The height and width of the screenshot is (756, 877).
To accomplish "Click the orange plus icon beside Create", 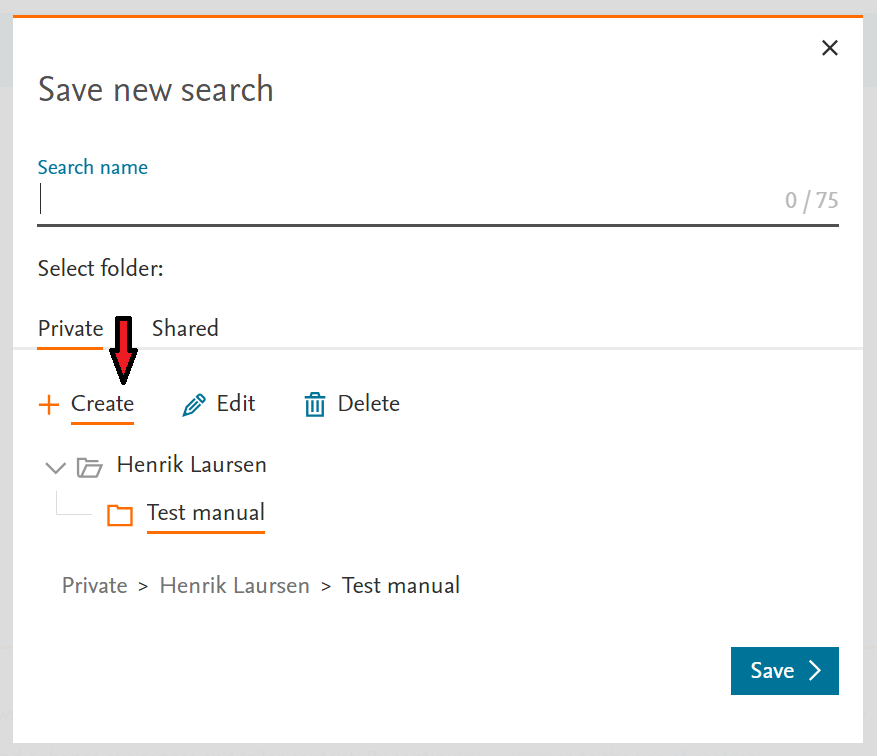I will pos(49,404).
